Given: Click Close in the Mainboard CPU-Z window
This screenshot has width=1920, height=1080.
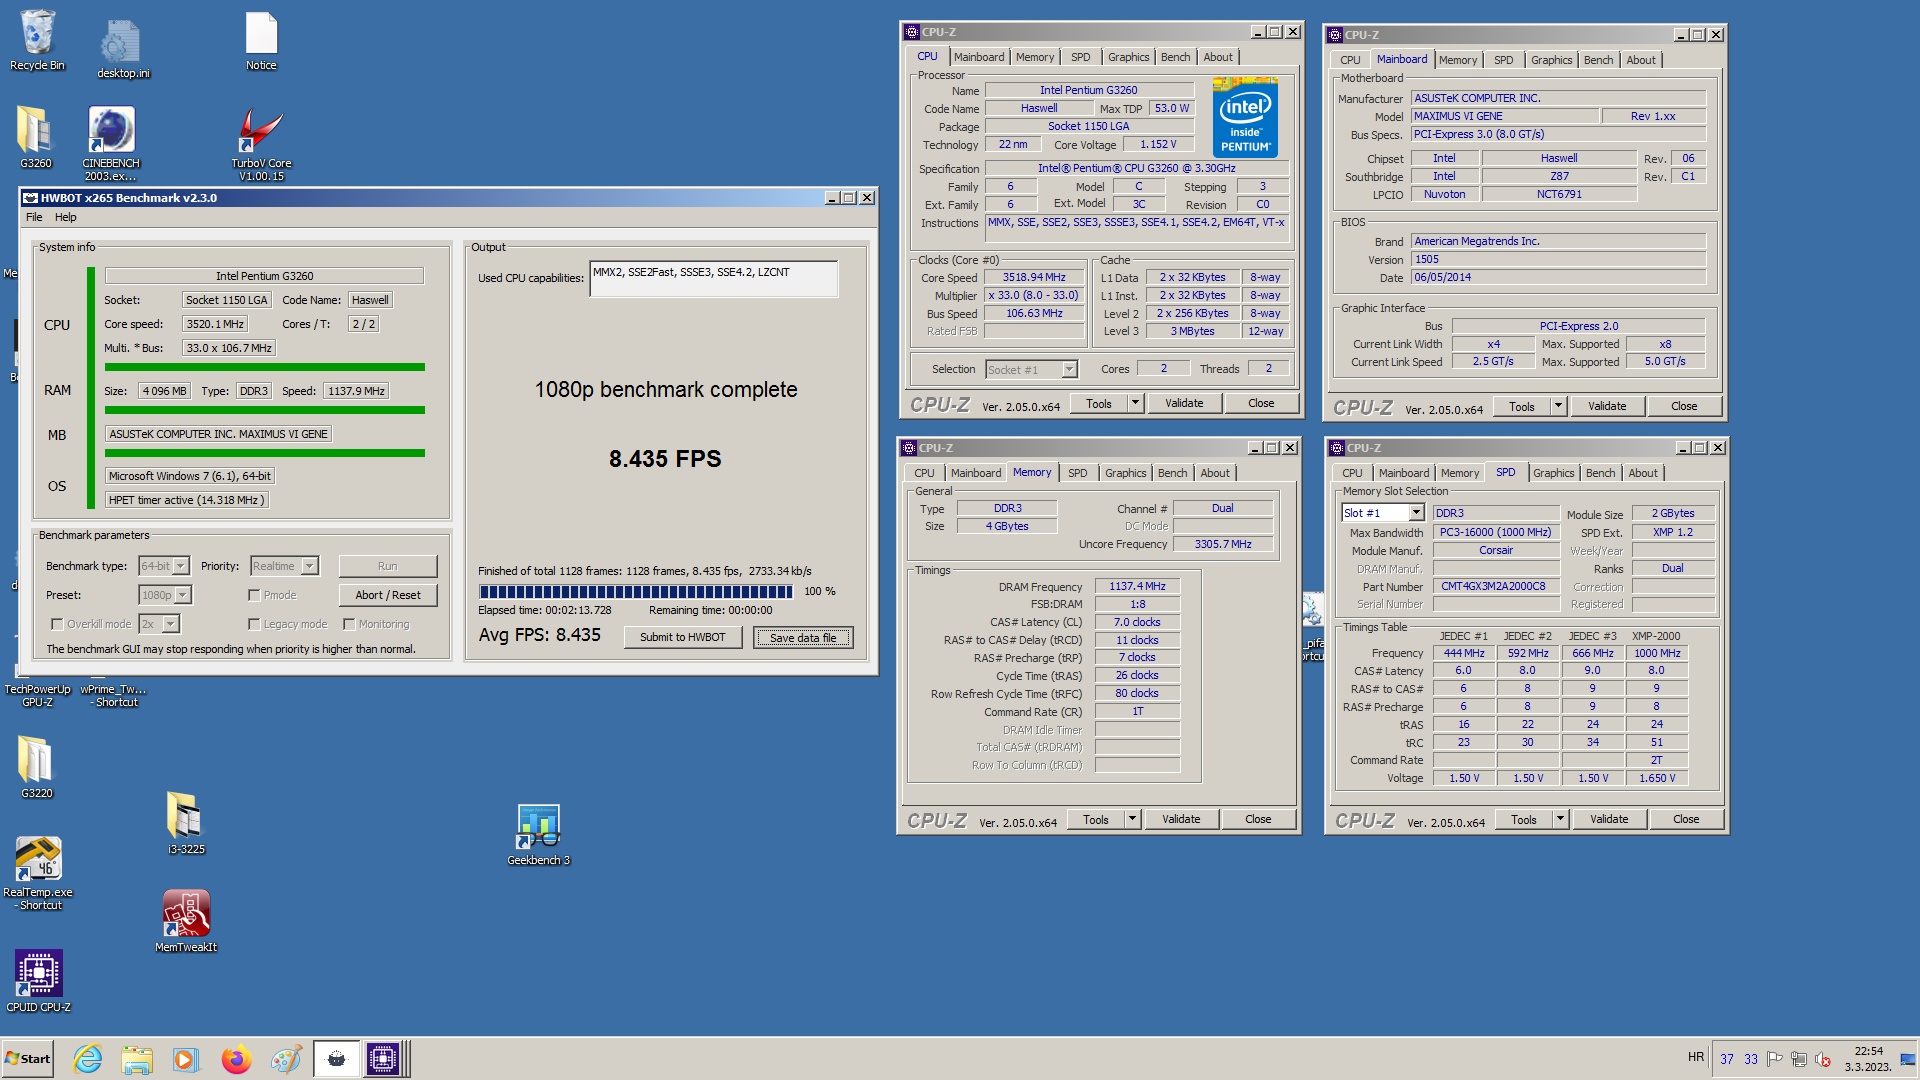Looking at the screenshot, I should 1684,407.
